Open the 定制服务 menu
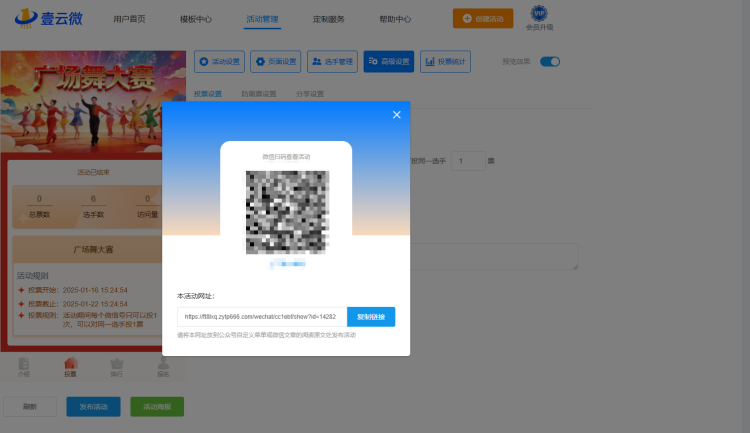 (329, 19)
